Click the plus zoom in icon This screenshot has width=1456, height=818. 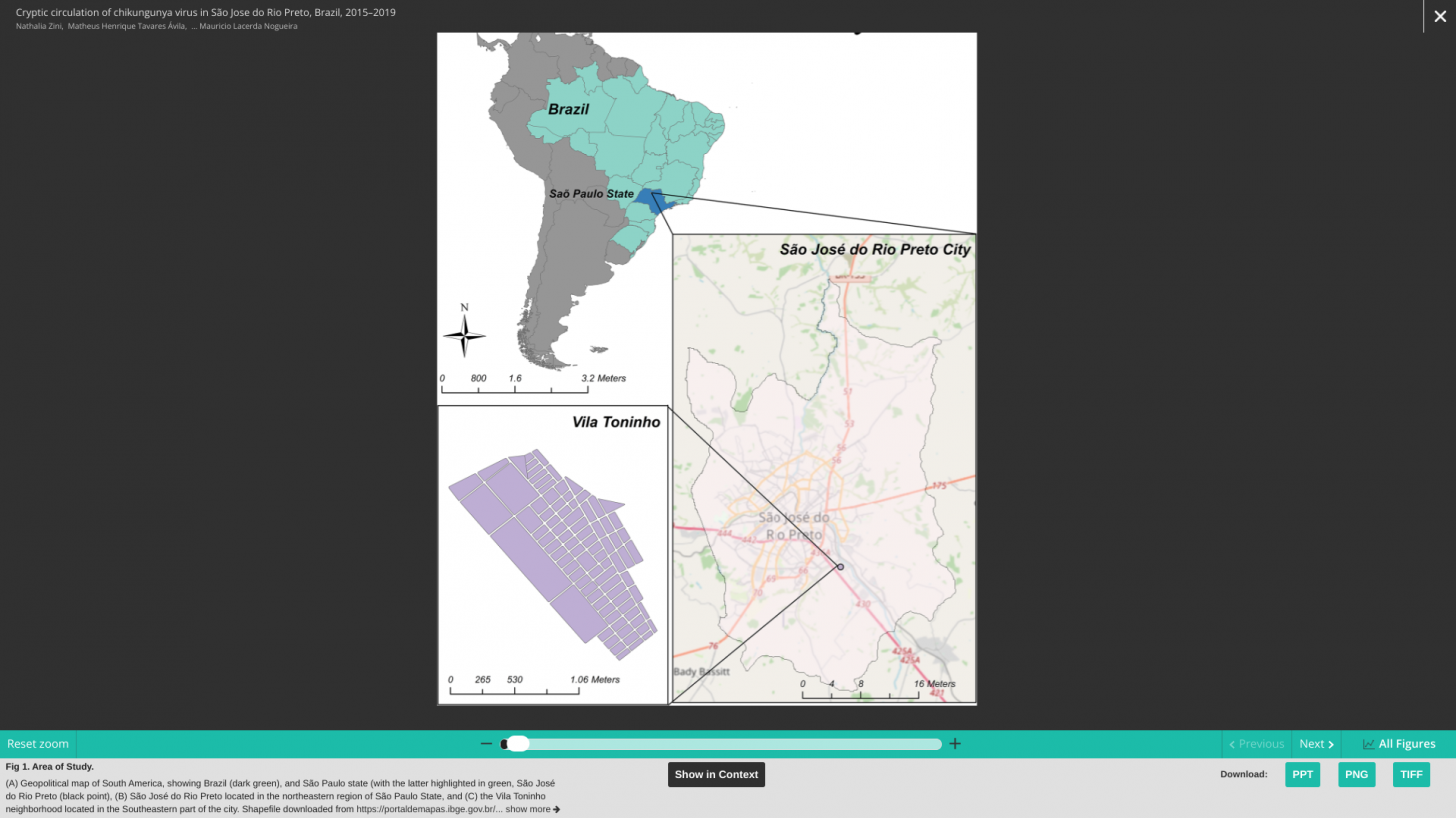click(x=955, y=744)
